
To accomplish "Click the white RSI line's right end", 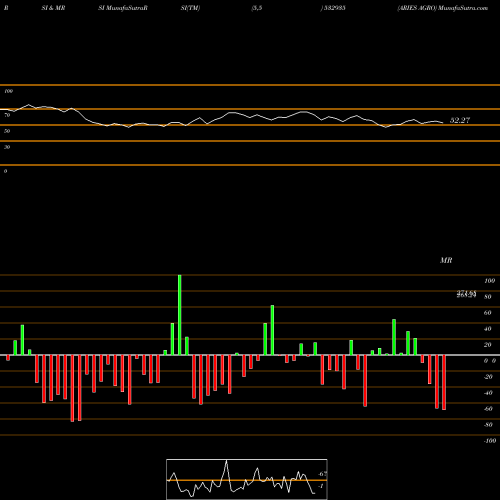I will tap(443, 123).
